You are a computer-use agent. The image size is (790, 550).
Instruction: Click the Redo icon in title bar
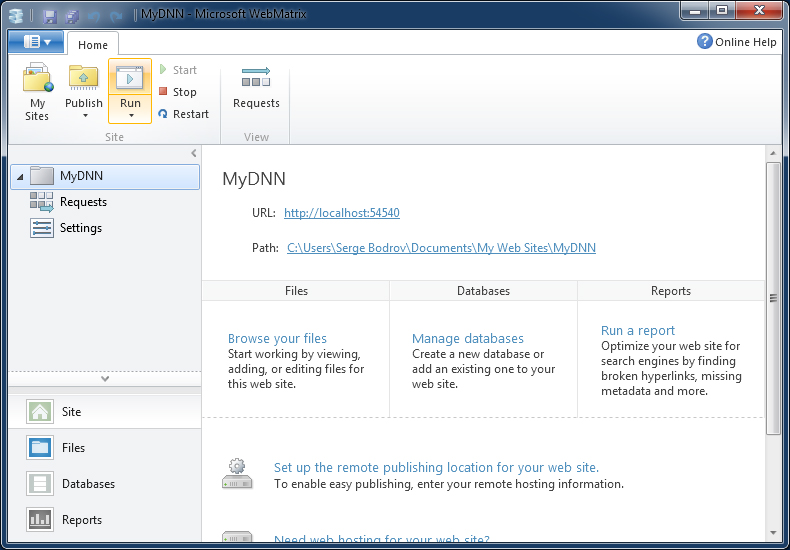pos(116,17)
